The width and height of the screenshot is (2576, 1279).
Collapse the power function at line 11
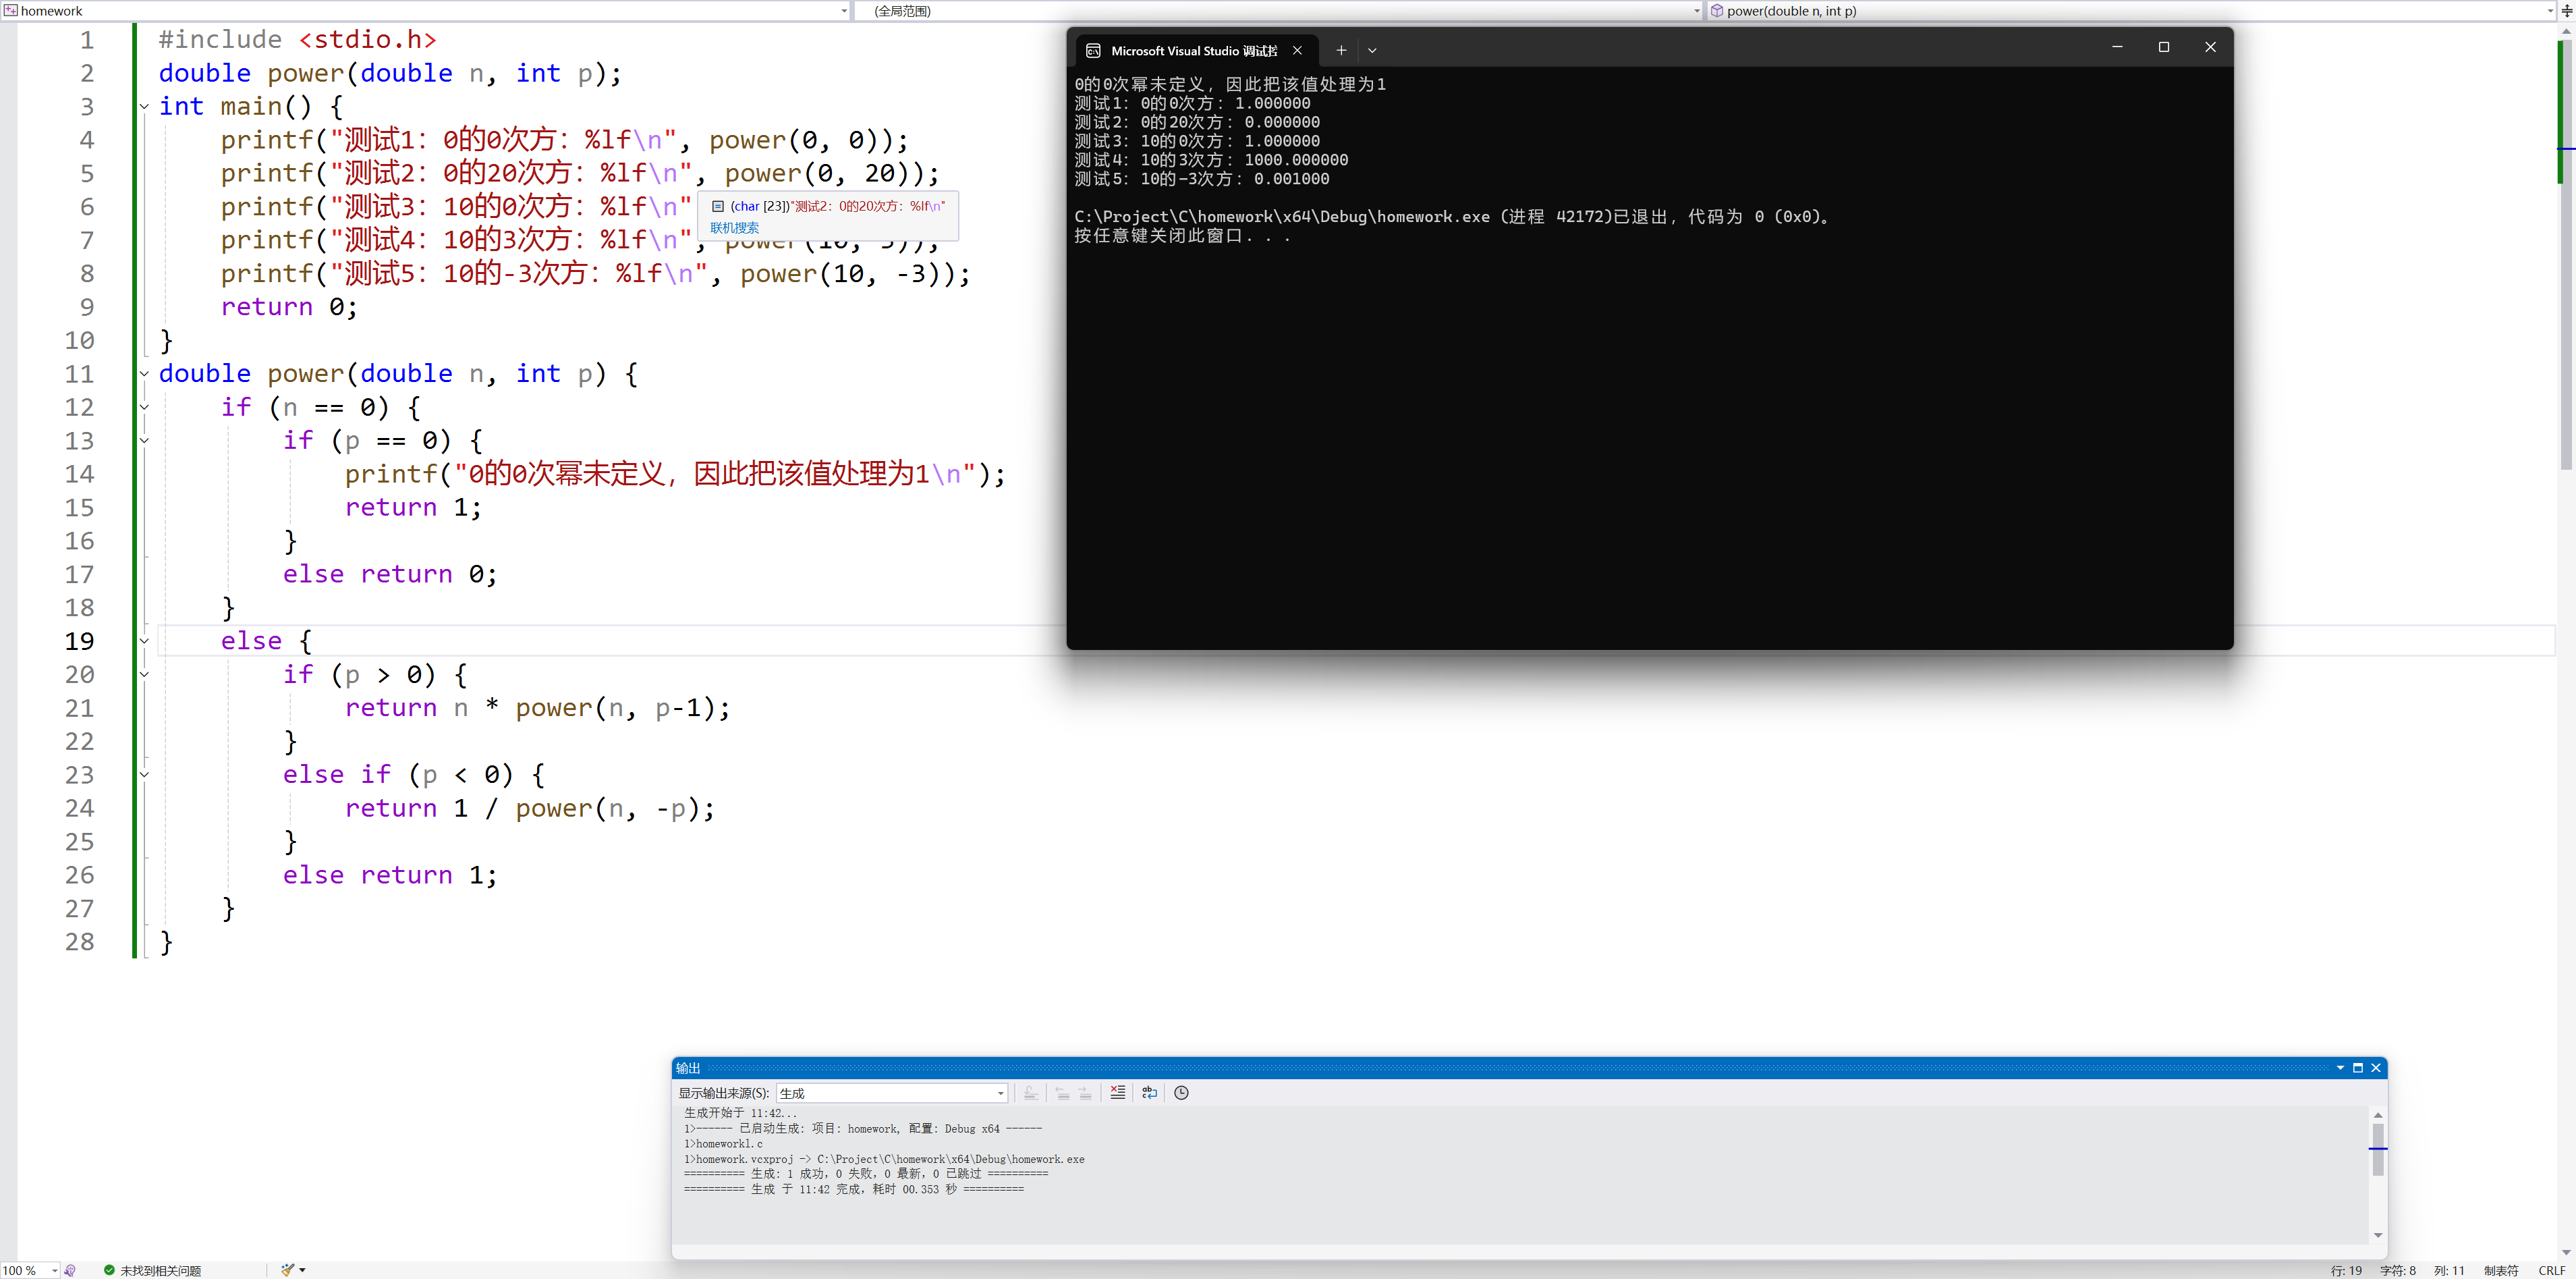[144, 373]
